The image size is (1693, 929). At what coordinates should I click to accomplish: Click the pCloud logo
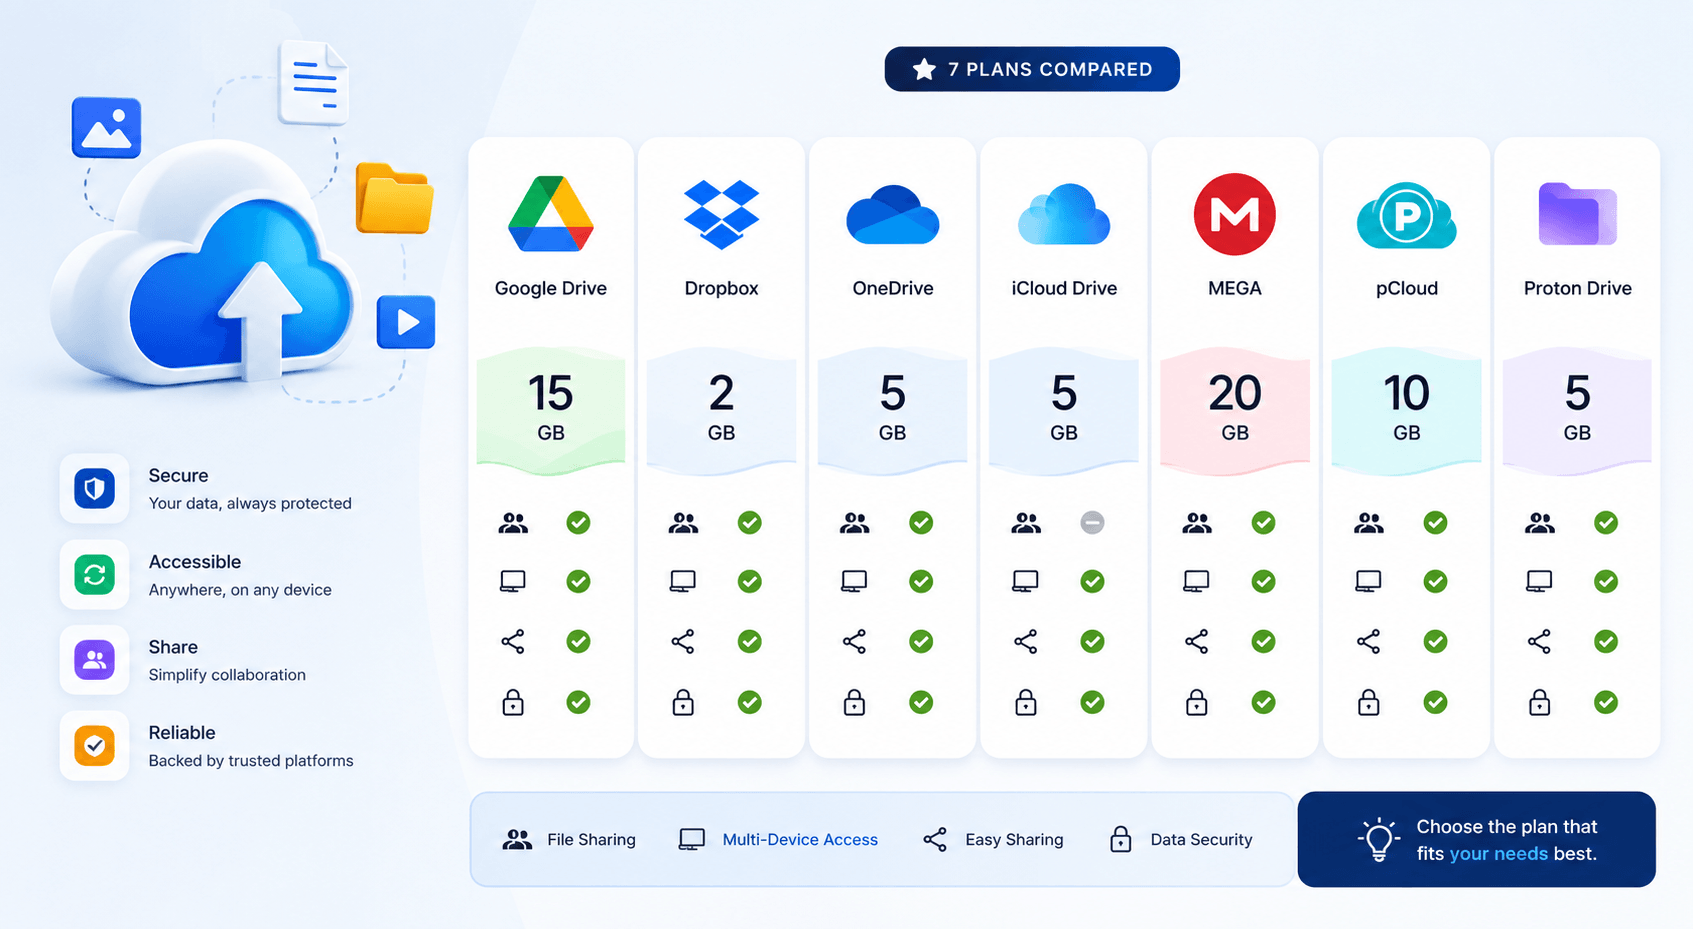(x=1406, y=215)
